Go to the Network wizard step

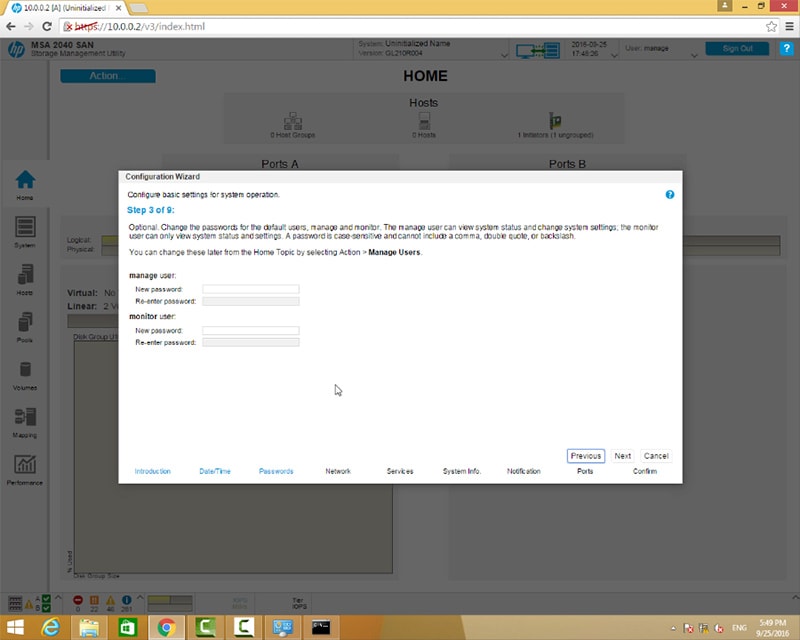click(338, 471)
